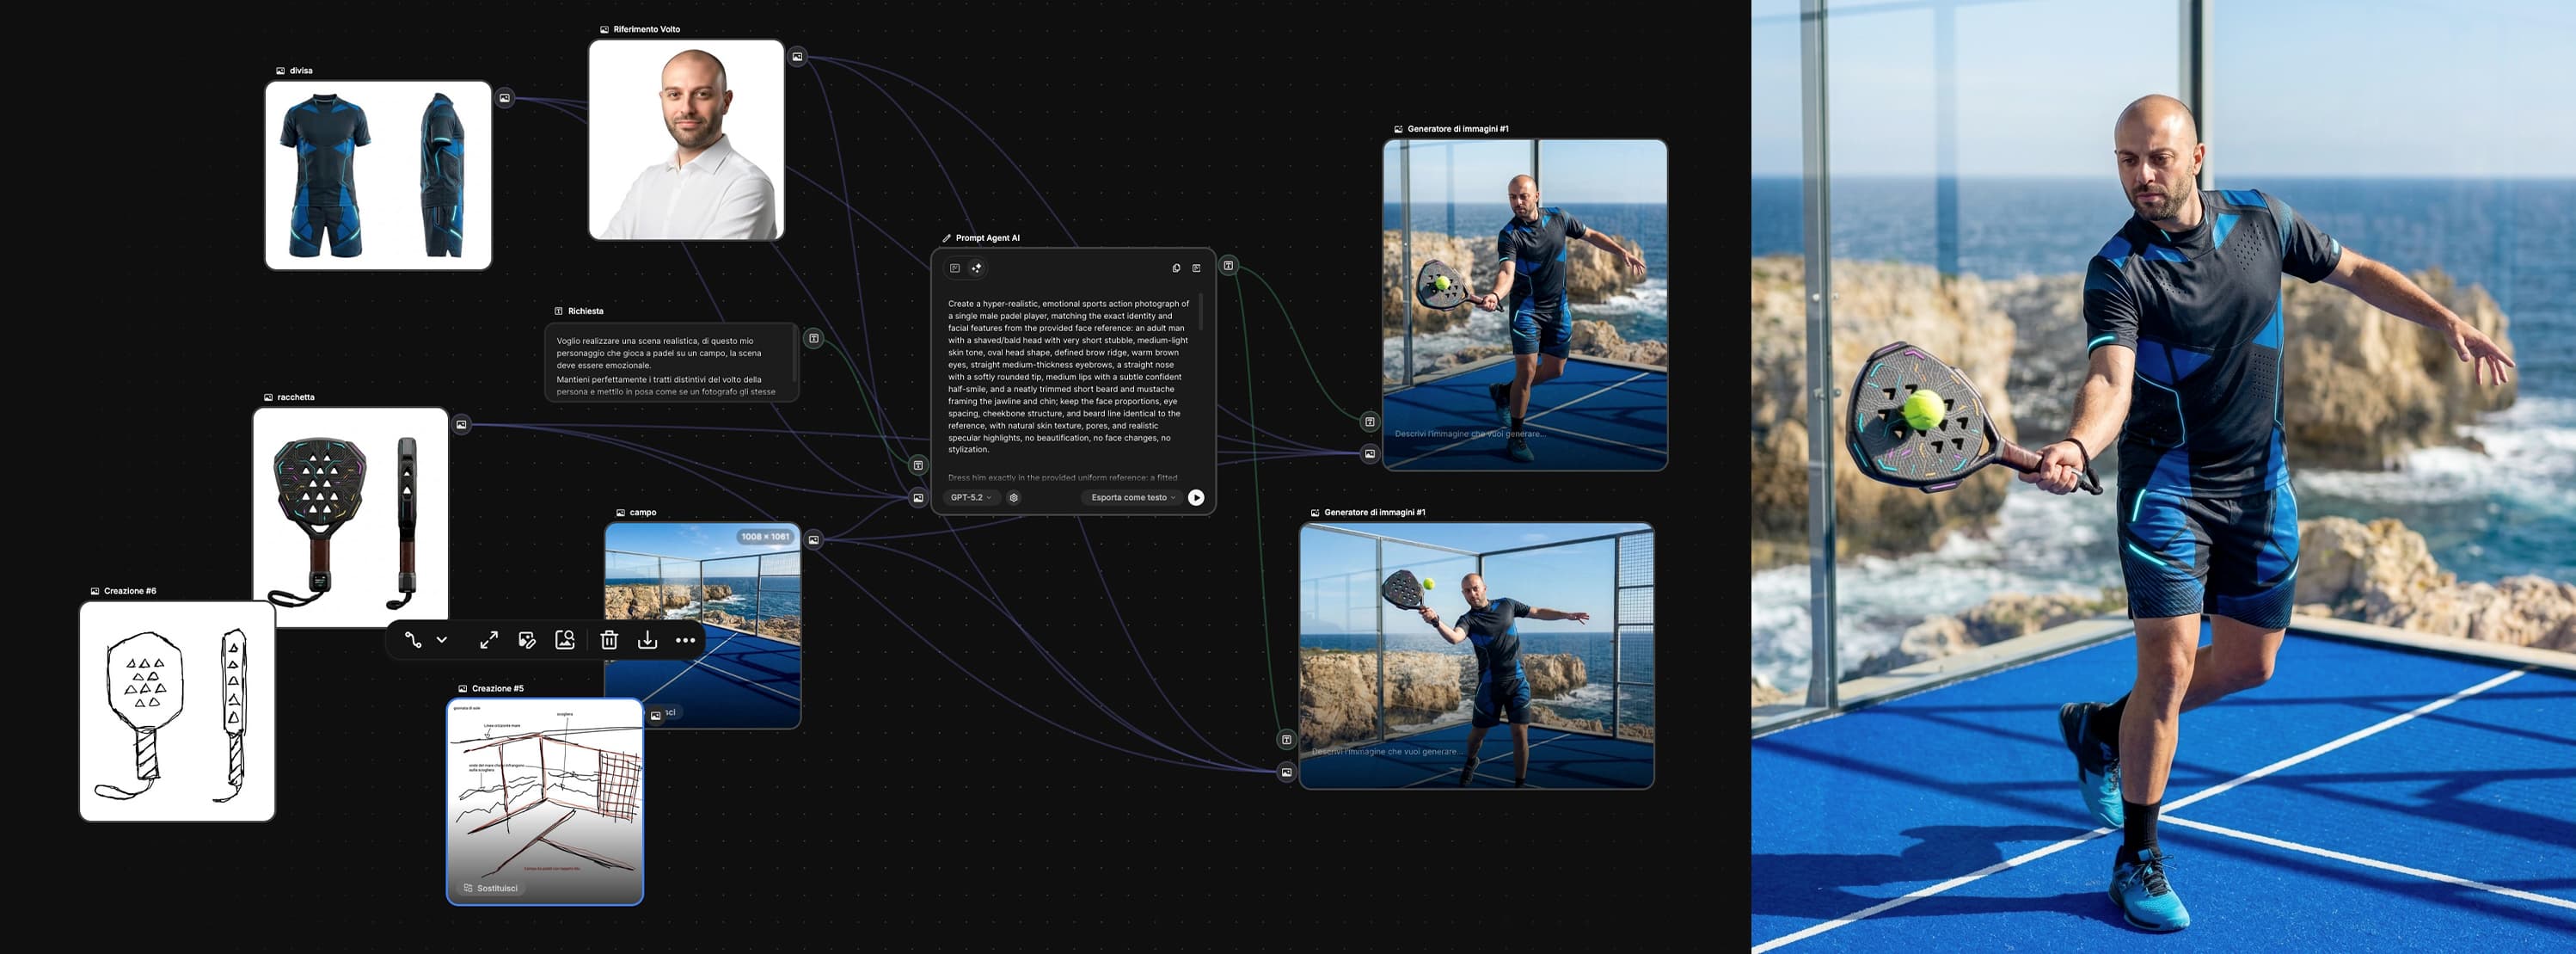Click the image output port of campo node

pyautogui.click(x=814, y=540)
